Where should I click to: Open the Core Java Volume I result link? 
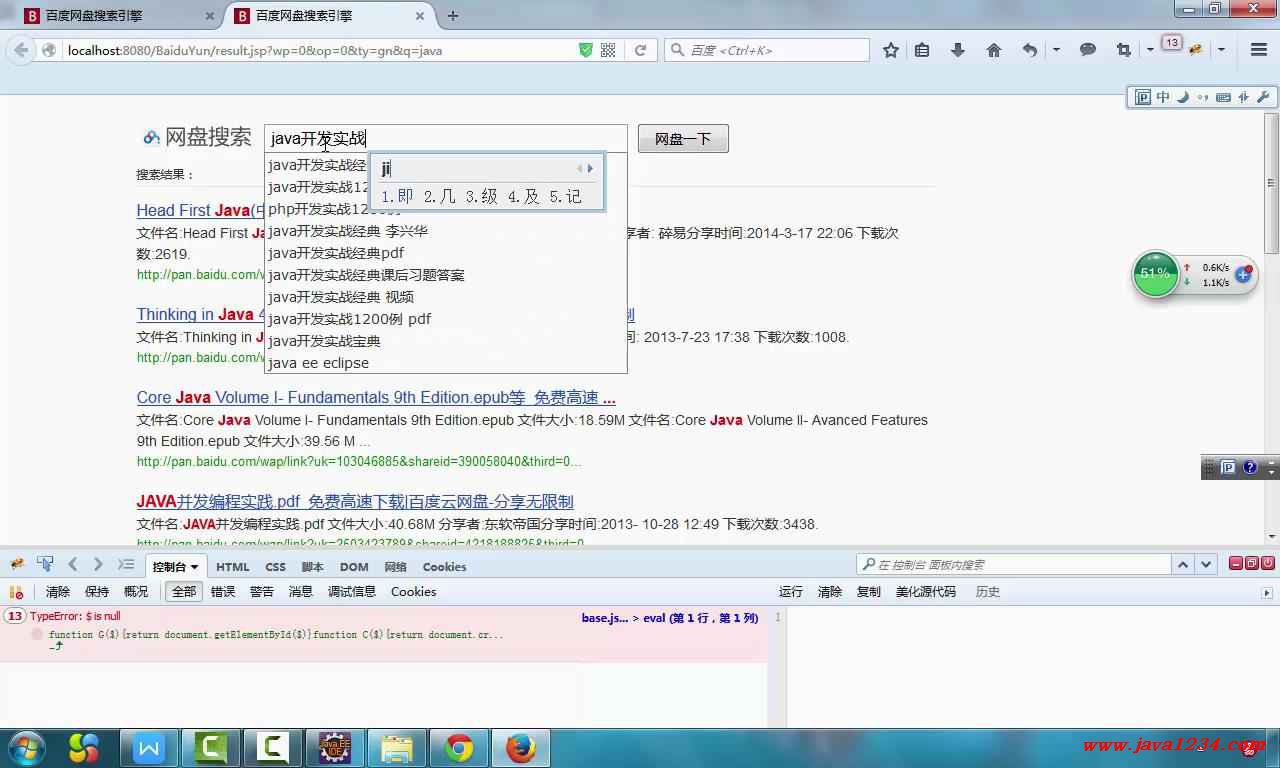coord(376,397)
